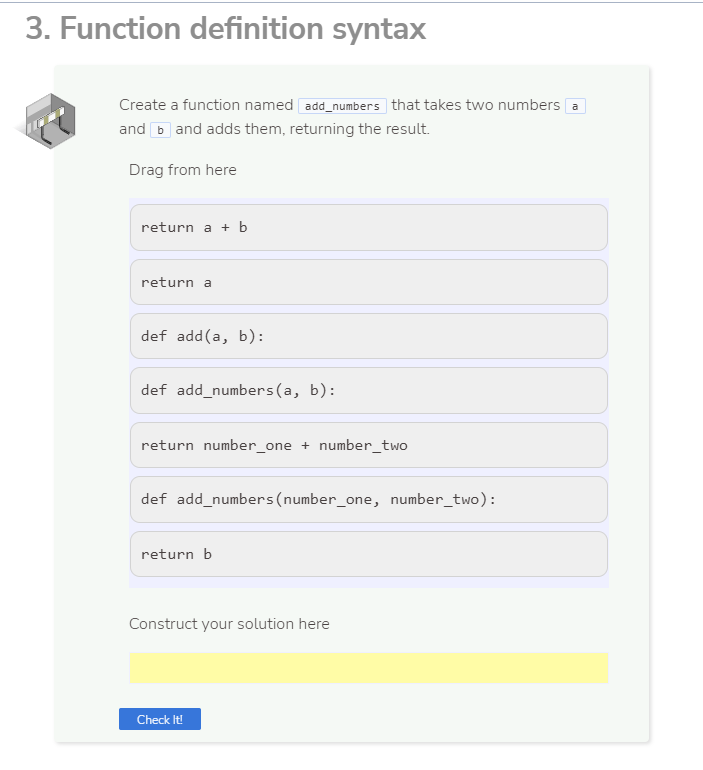
Task: Click the lavender gap below 'return b' block
Action: (x=369, y=582)
